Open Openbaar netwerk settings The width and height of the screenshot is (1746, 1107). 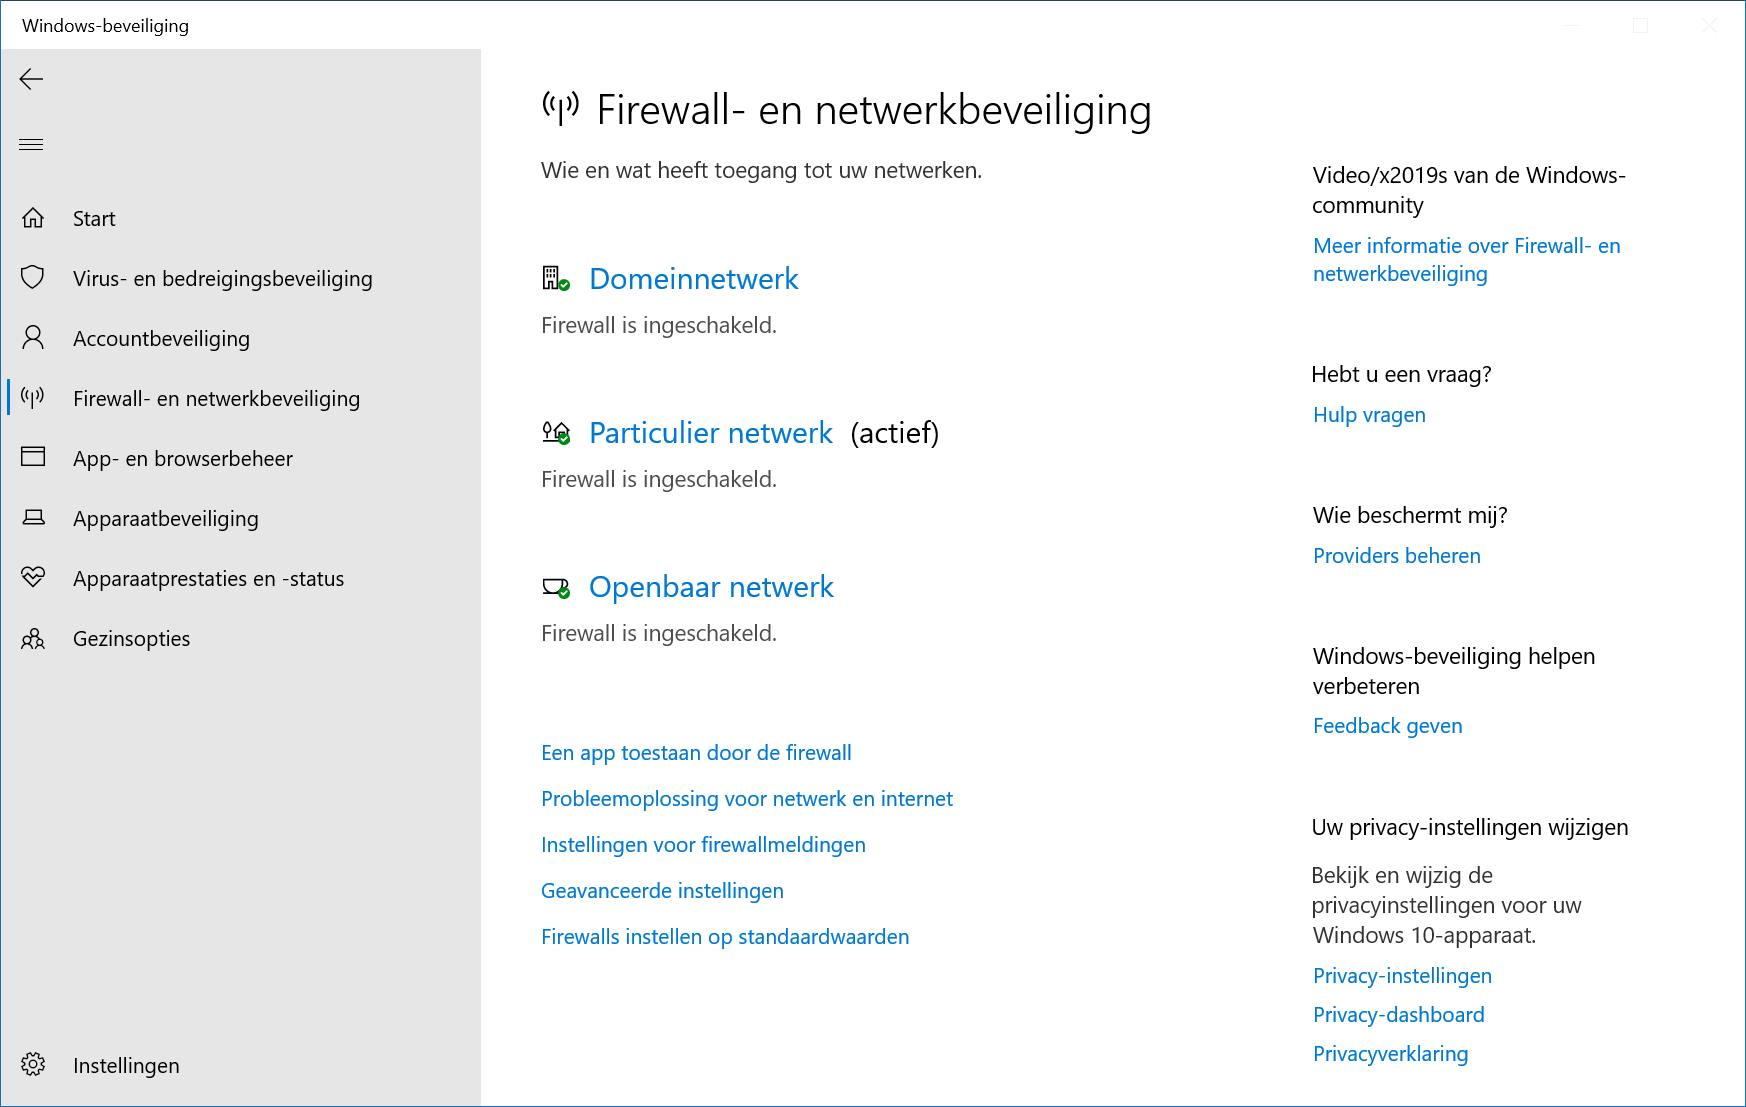tap(710, 587)
